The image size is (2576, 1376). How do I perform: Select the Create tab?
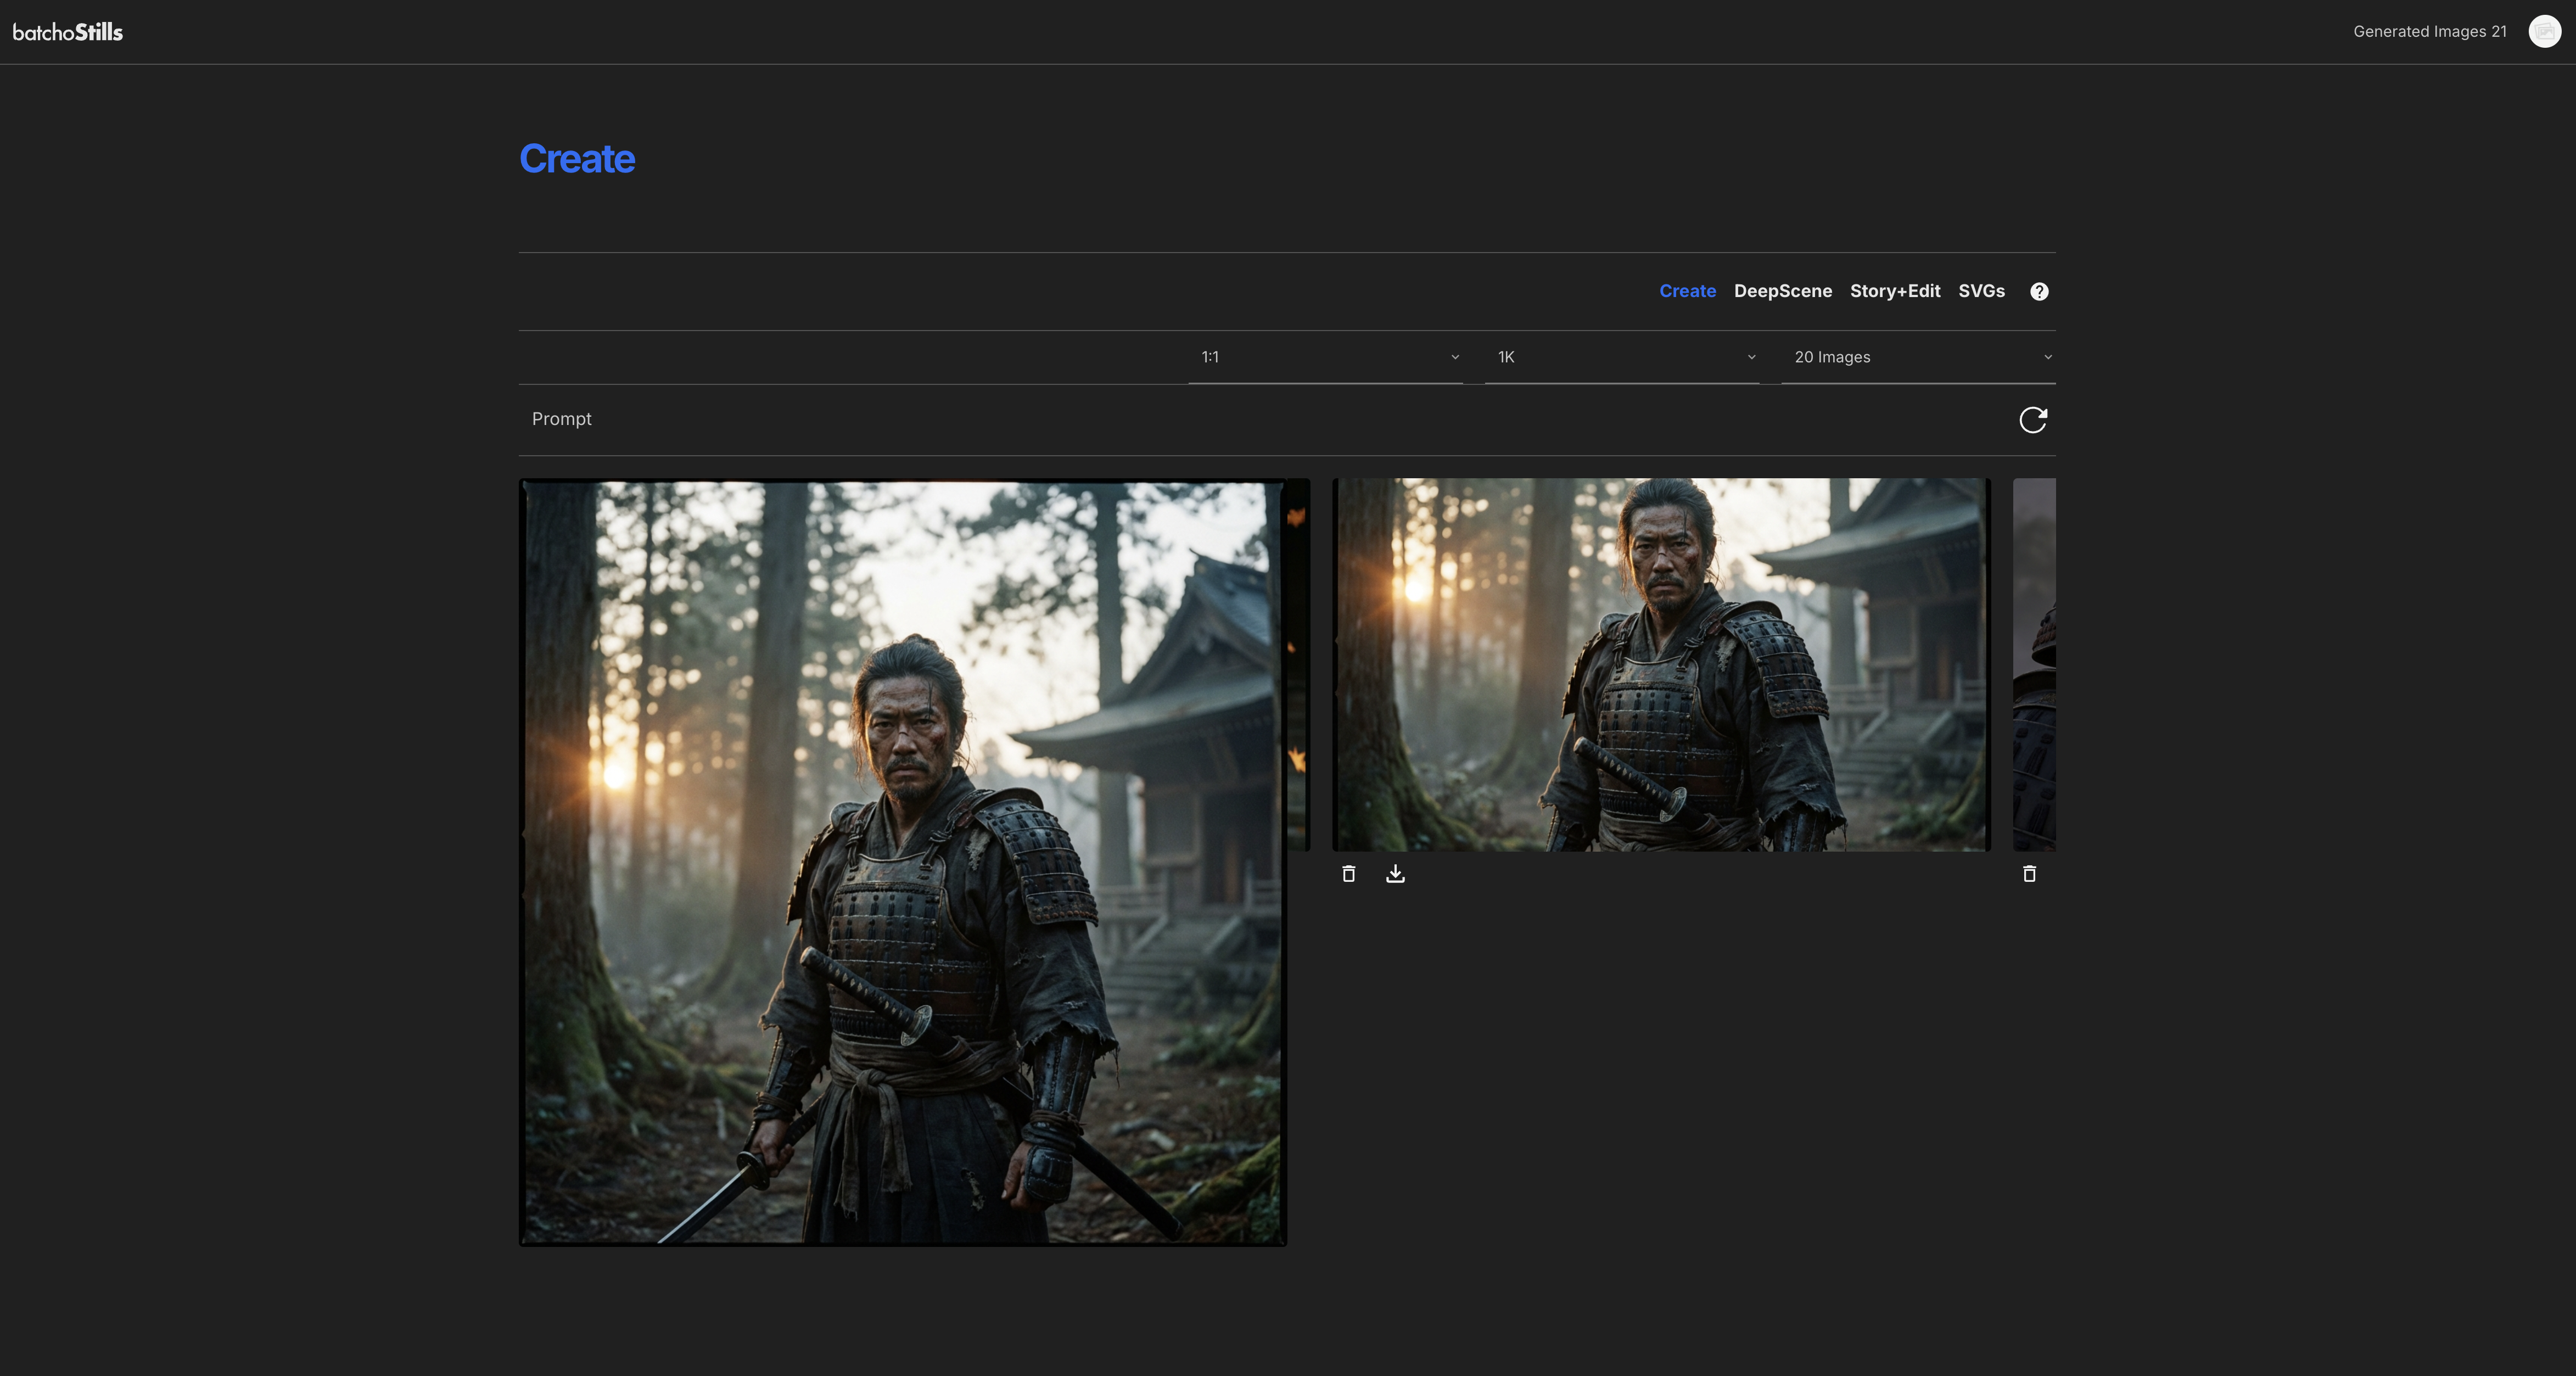coord(1687,291)
